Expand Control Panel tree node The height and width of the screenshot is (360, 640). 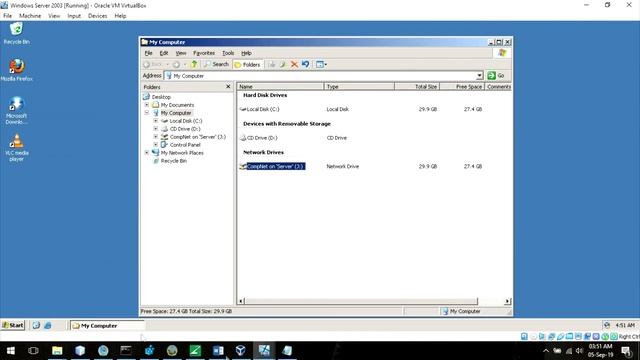tap(156, 144)
